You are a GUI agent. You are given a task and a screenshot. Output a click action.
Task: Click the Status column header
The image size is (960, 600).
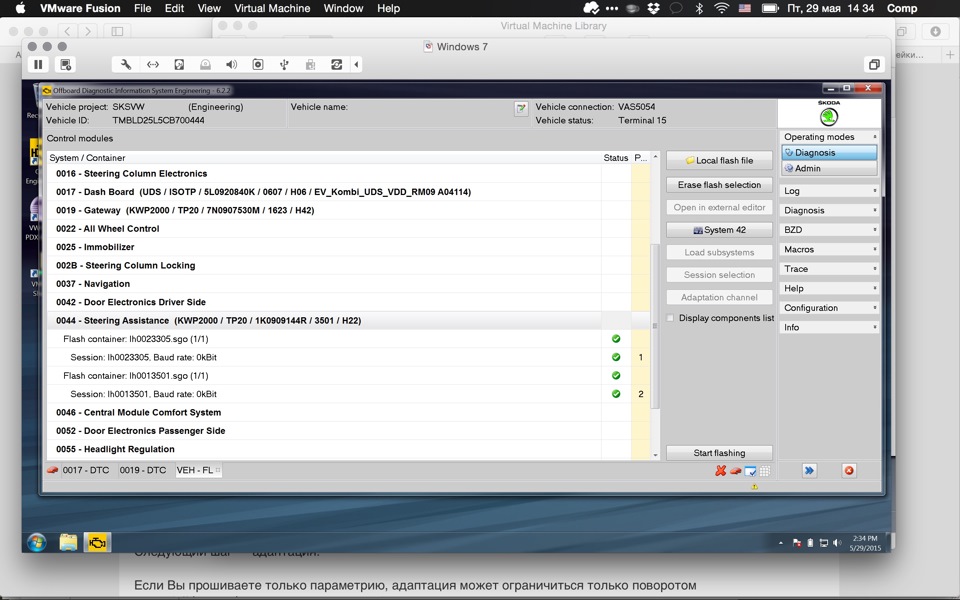coord(615,157)
